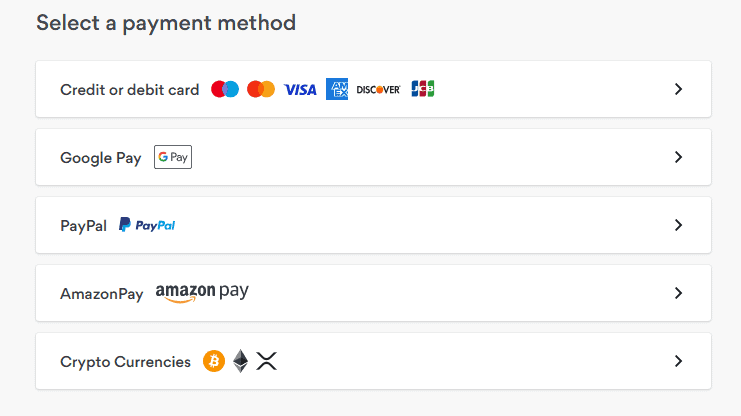Click the Discover card logo
This screenshot has width=741, height=416.
(379, 89)
